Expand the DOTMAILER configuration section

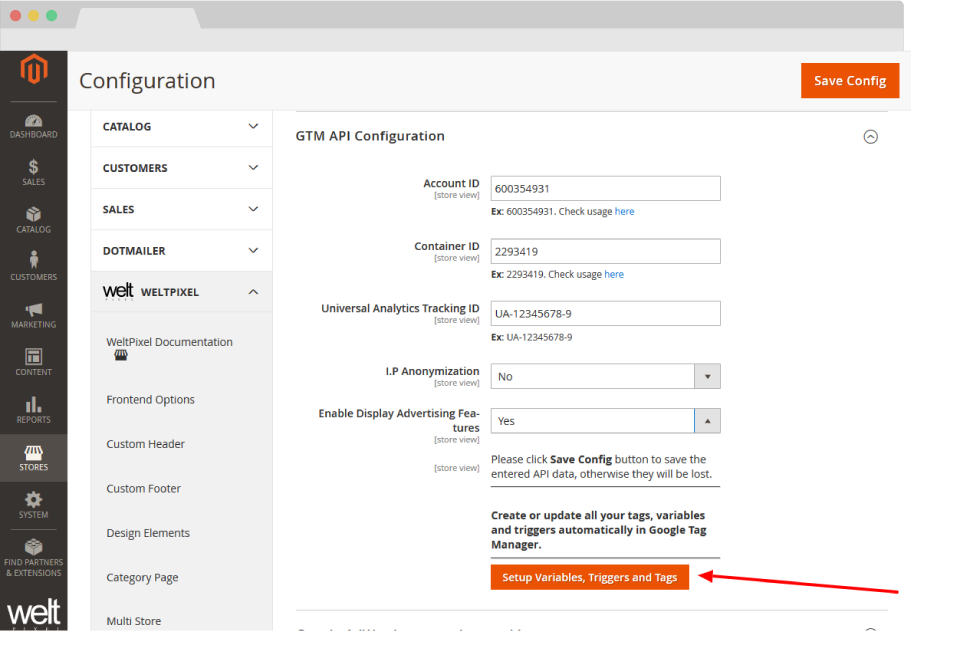(x=181, y=251)
